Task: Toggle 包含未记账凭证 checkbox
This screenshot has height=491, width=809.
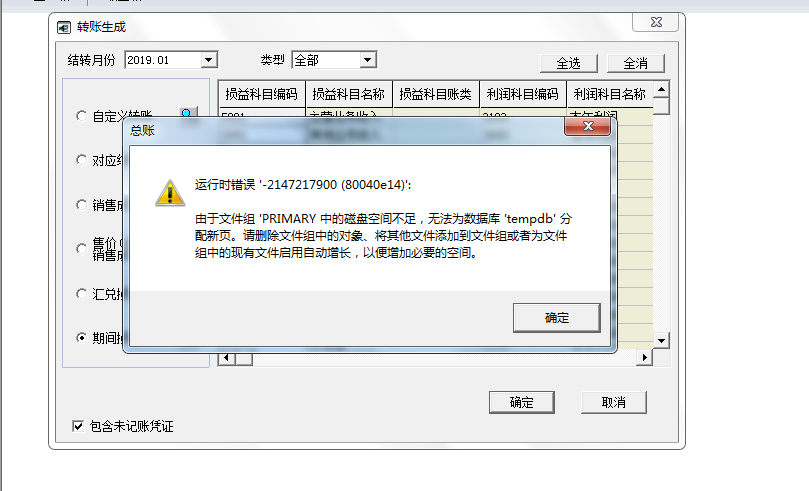Action: coord(77,426)
